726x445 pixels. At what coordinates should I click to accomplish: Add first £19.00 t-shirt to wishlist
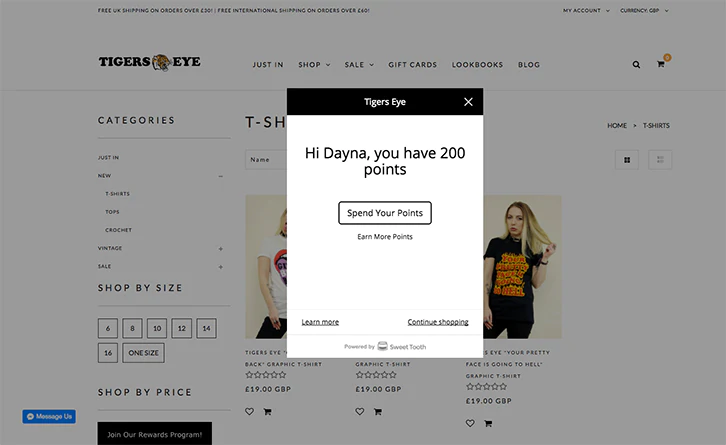pyautogui.click(x=250, y=411)
